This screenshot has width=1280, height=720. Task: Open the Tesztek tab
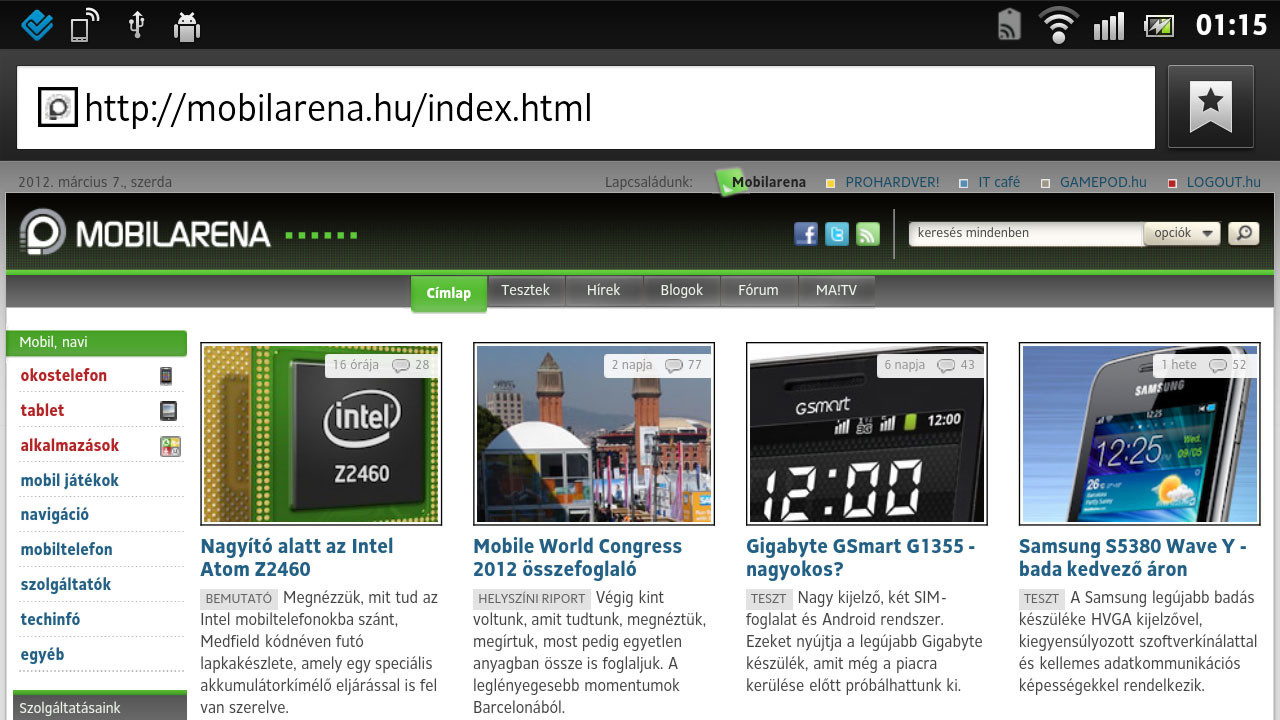tap(525, 290)
